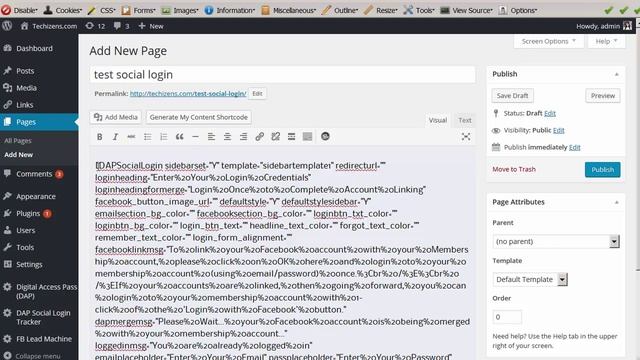Collapse the Page Attributes box
This screenshot has width=640, height=360.
616,202
